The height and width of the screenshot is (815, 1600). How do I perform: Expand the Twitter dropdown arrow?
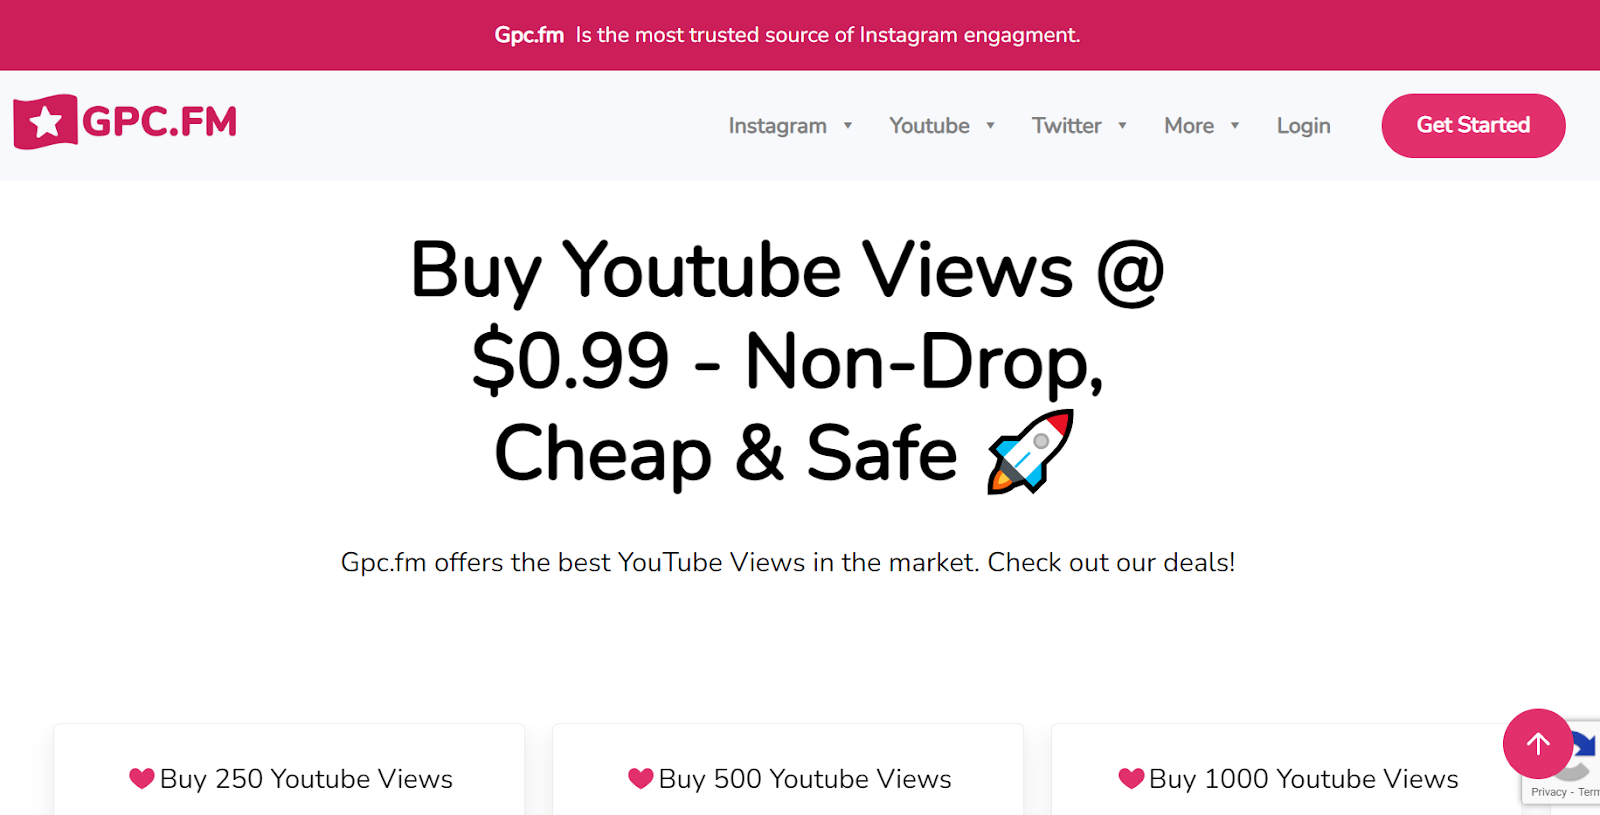click(1122, 126)
